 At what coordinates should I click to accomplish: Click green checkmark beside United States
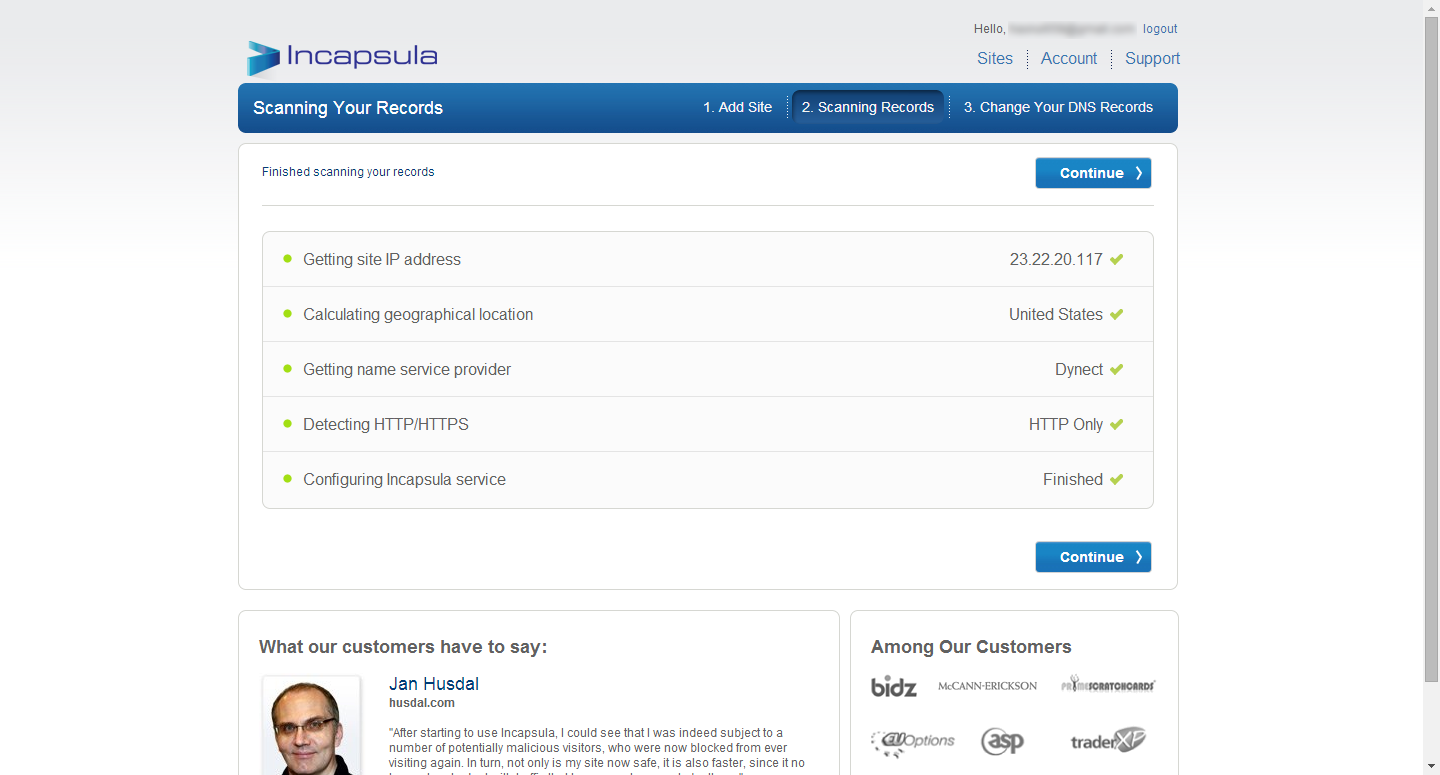coord(1116,315)
